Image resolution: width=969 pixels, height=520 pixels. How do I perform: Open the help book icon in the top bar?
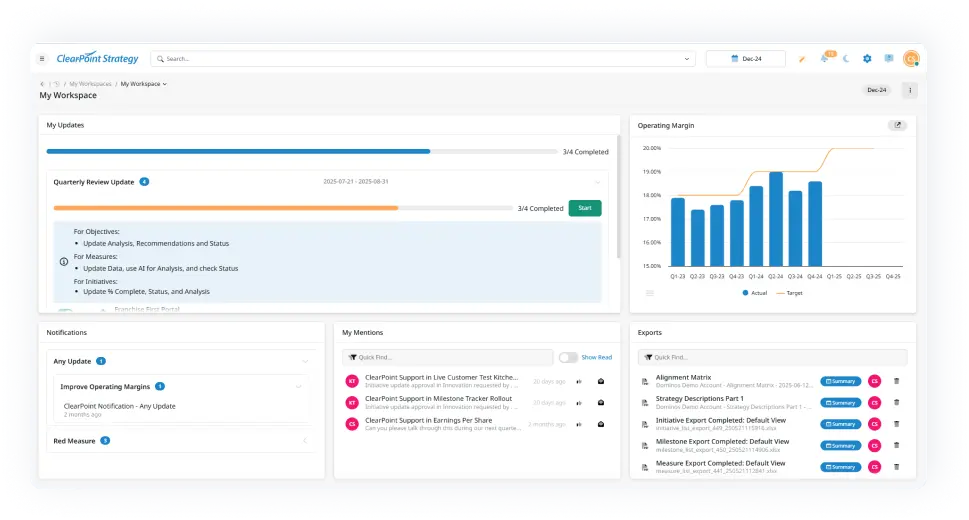point(889,58)
